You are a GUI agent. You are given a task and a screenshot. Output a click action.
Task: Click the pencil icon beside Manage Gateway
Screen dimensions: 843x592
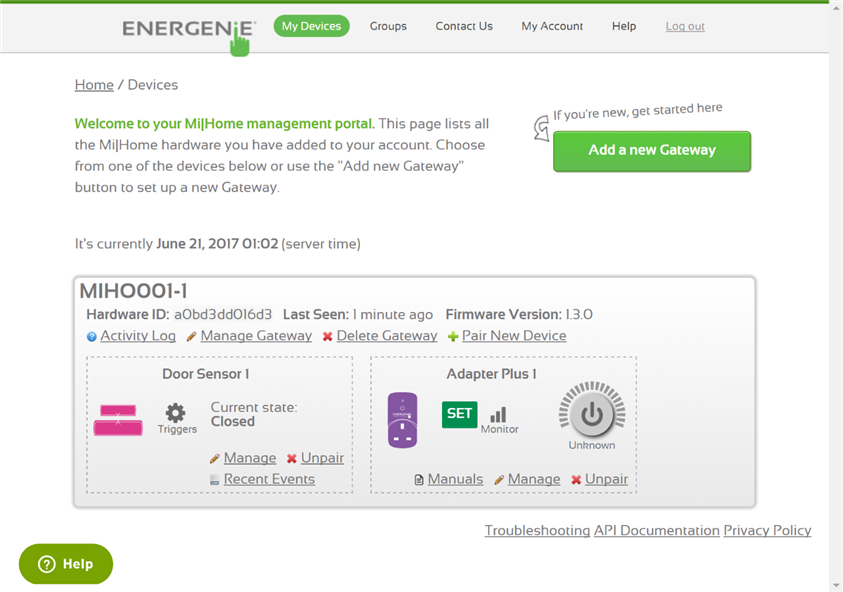(x=191, y=337)
